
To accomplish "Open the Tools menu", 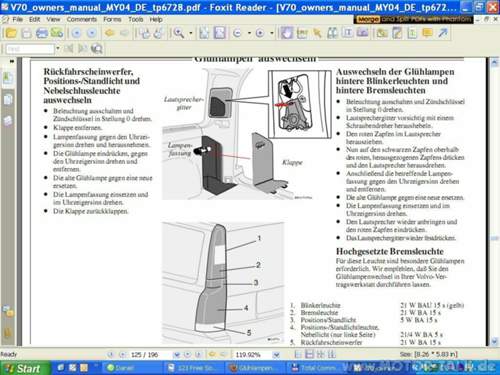I will point(136,19).
